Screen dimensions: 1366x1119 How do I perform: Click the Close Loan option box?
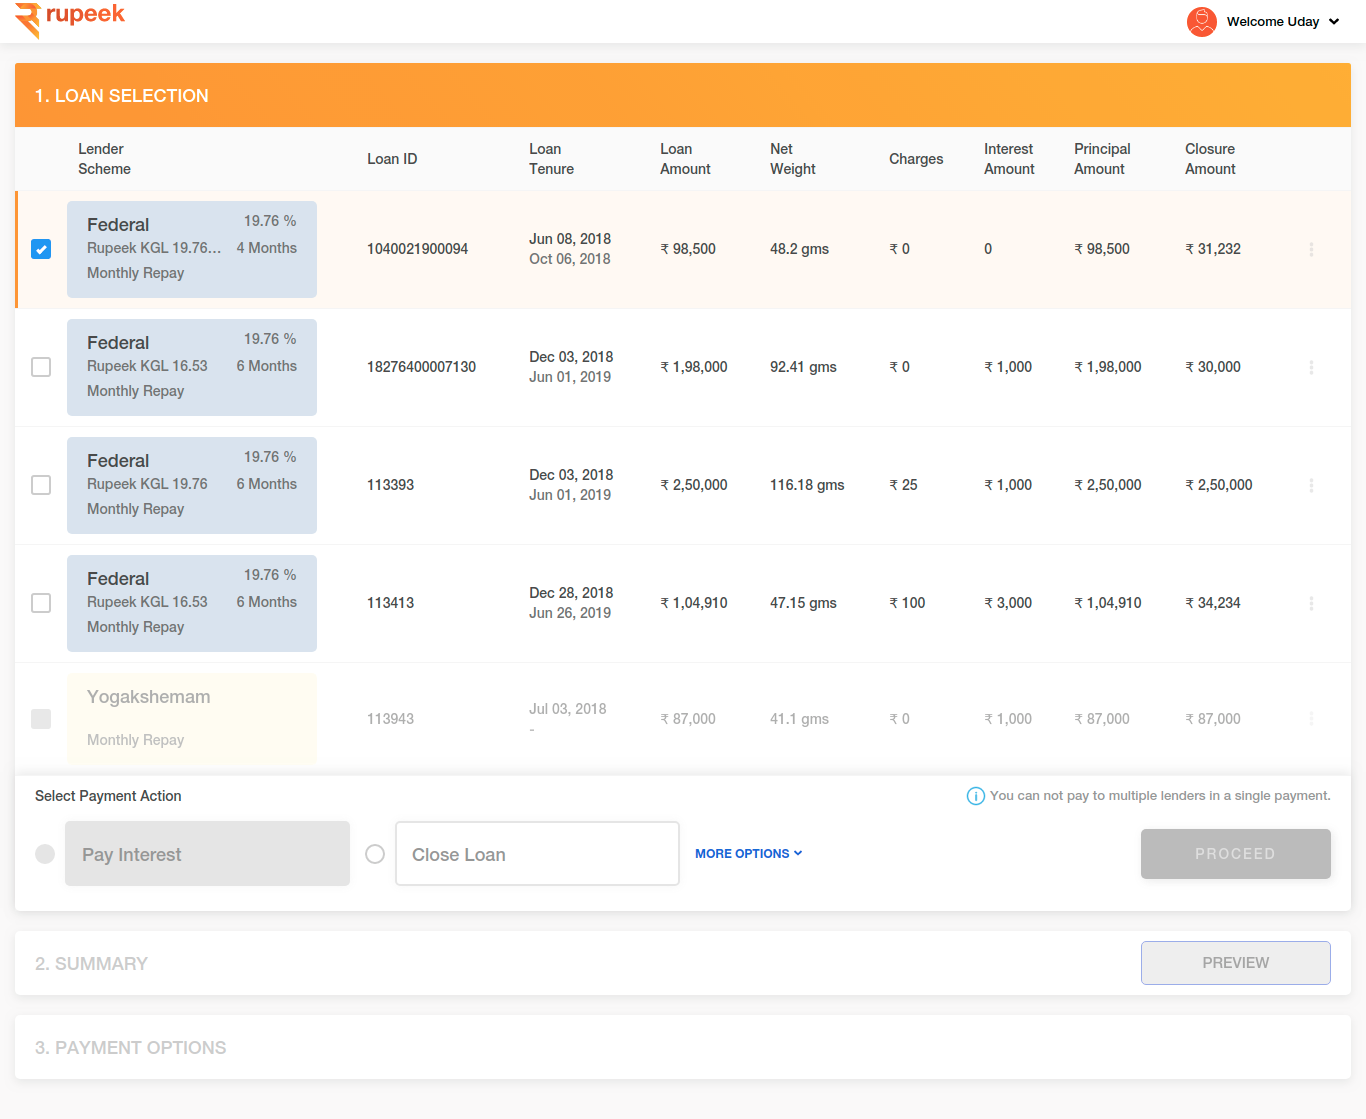pyautogui.click(x=538, y=854)
